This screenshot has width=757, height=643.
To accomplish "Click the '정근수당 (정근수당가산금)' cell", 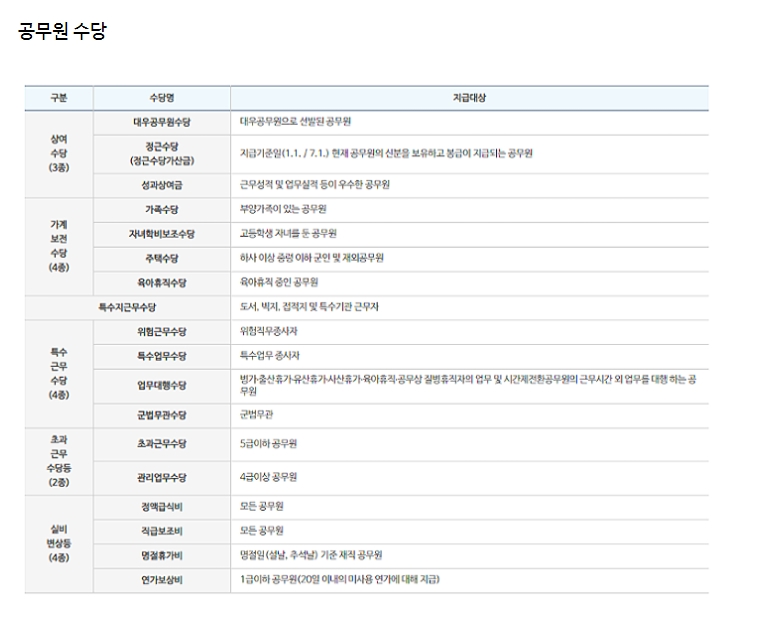I will pyautogui.click(x=162, y=154).
